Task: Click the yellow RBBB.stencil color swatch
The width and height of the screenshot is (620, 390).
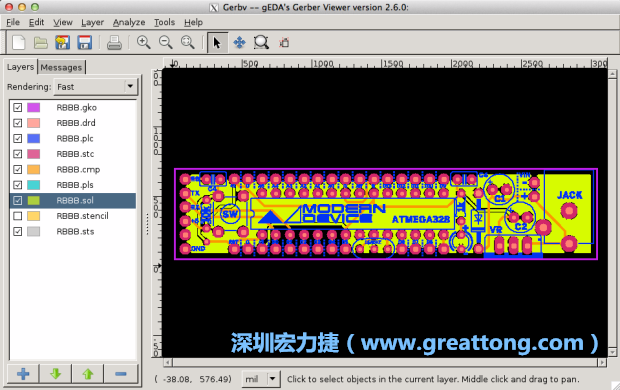Action: (x=34, y=216)
